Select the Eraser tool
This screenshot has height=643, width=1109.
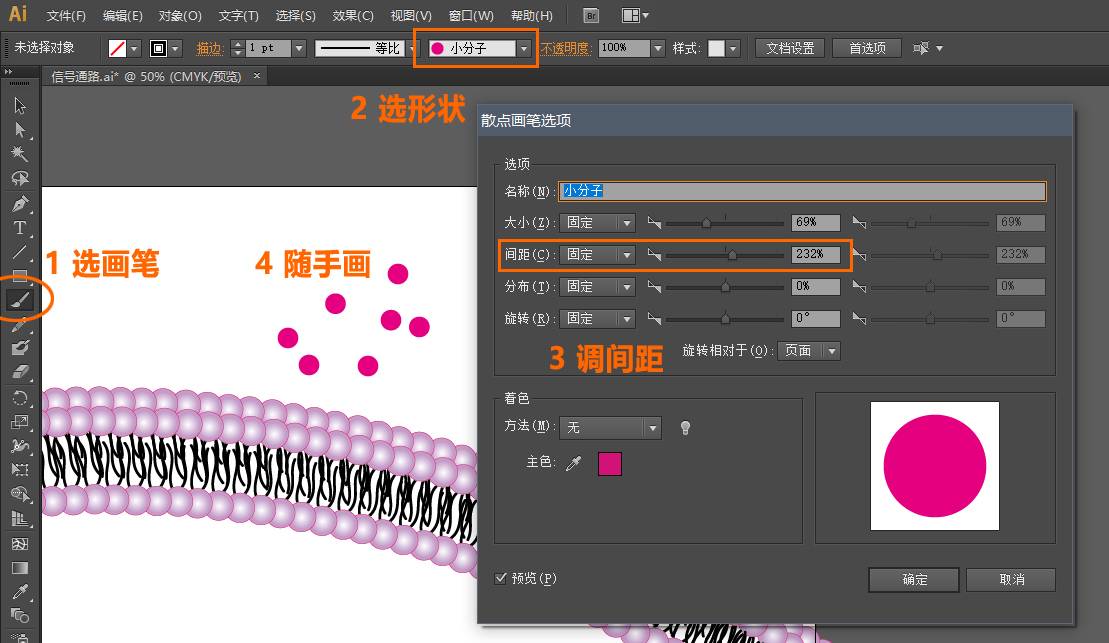click(x=20, y=372)
